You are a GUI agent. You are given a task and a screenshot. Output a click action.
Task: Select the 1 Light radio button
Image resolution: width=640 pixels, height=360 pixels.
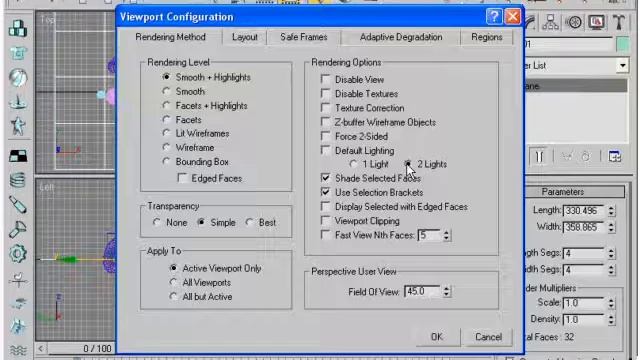[353, 164]
